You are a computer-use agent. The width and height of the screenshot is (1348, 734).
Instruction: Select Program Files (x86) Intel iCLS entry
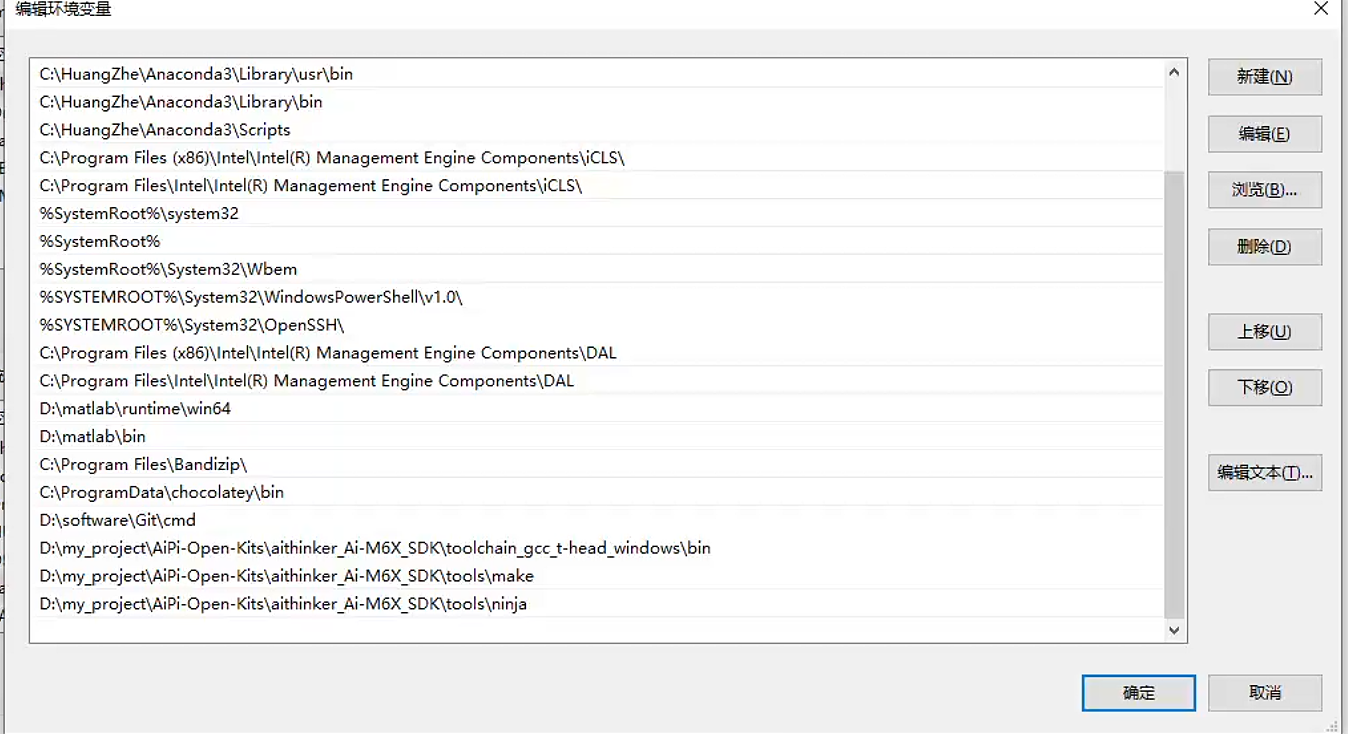(x=597, y=158)
